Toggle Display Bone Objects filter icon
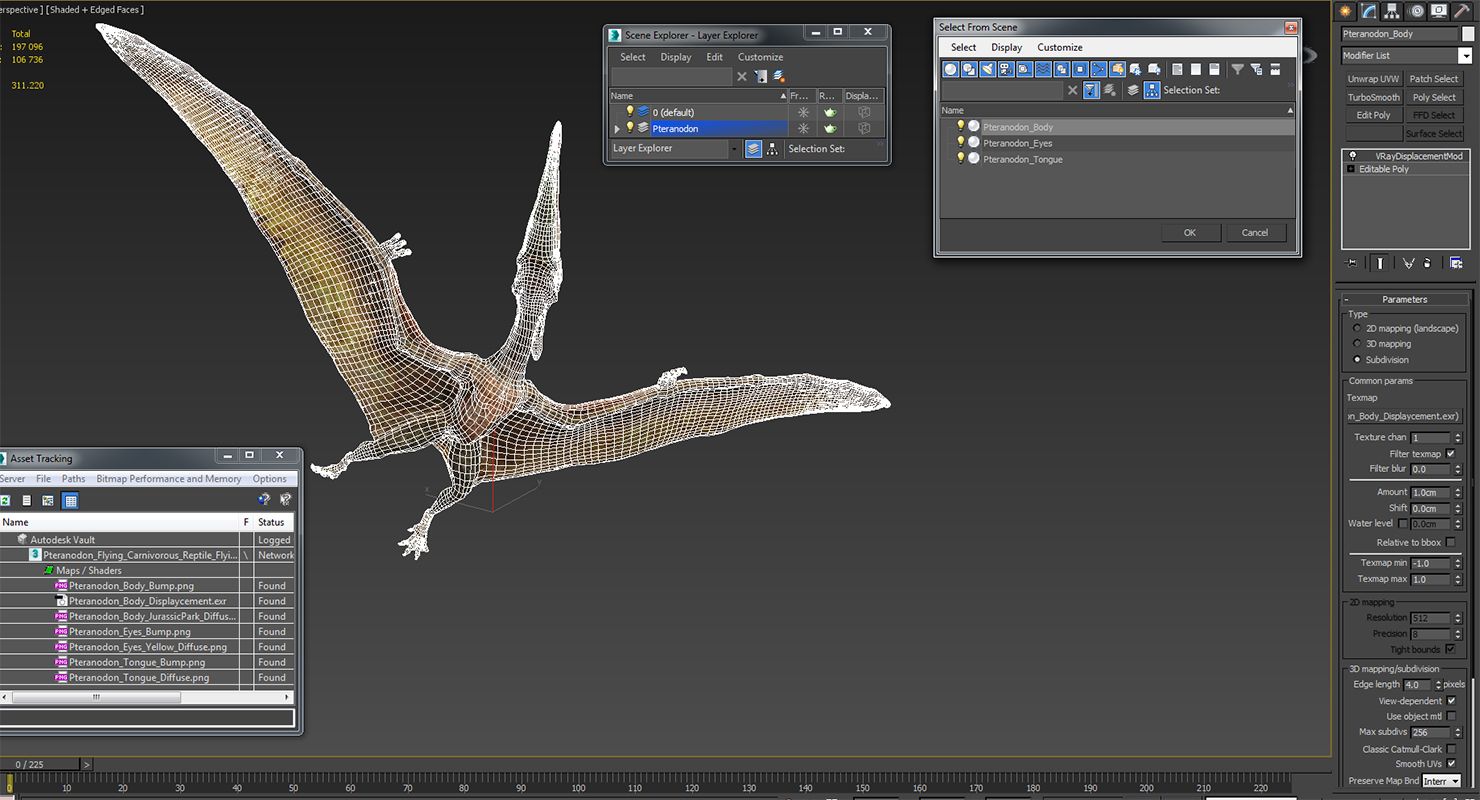The height and width of the screenshot is (800, 1480). click(1098, 69)
